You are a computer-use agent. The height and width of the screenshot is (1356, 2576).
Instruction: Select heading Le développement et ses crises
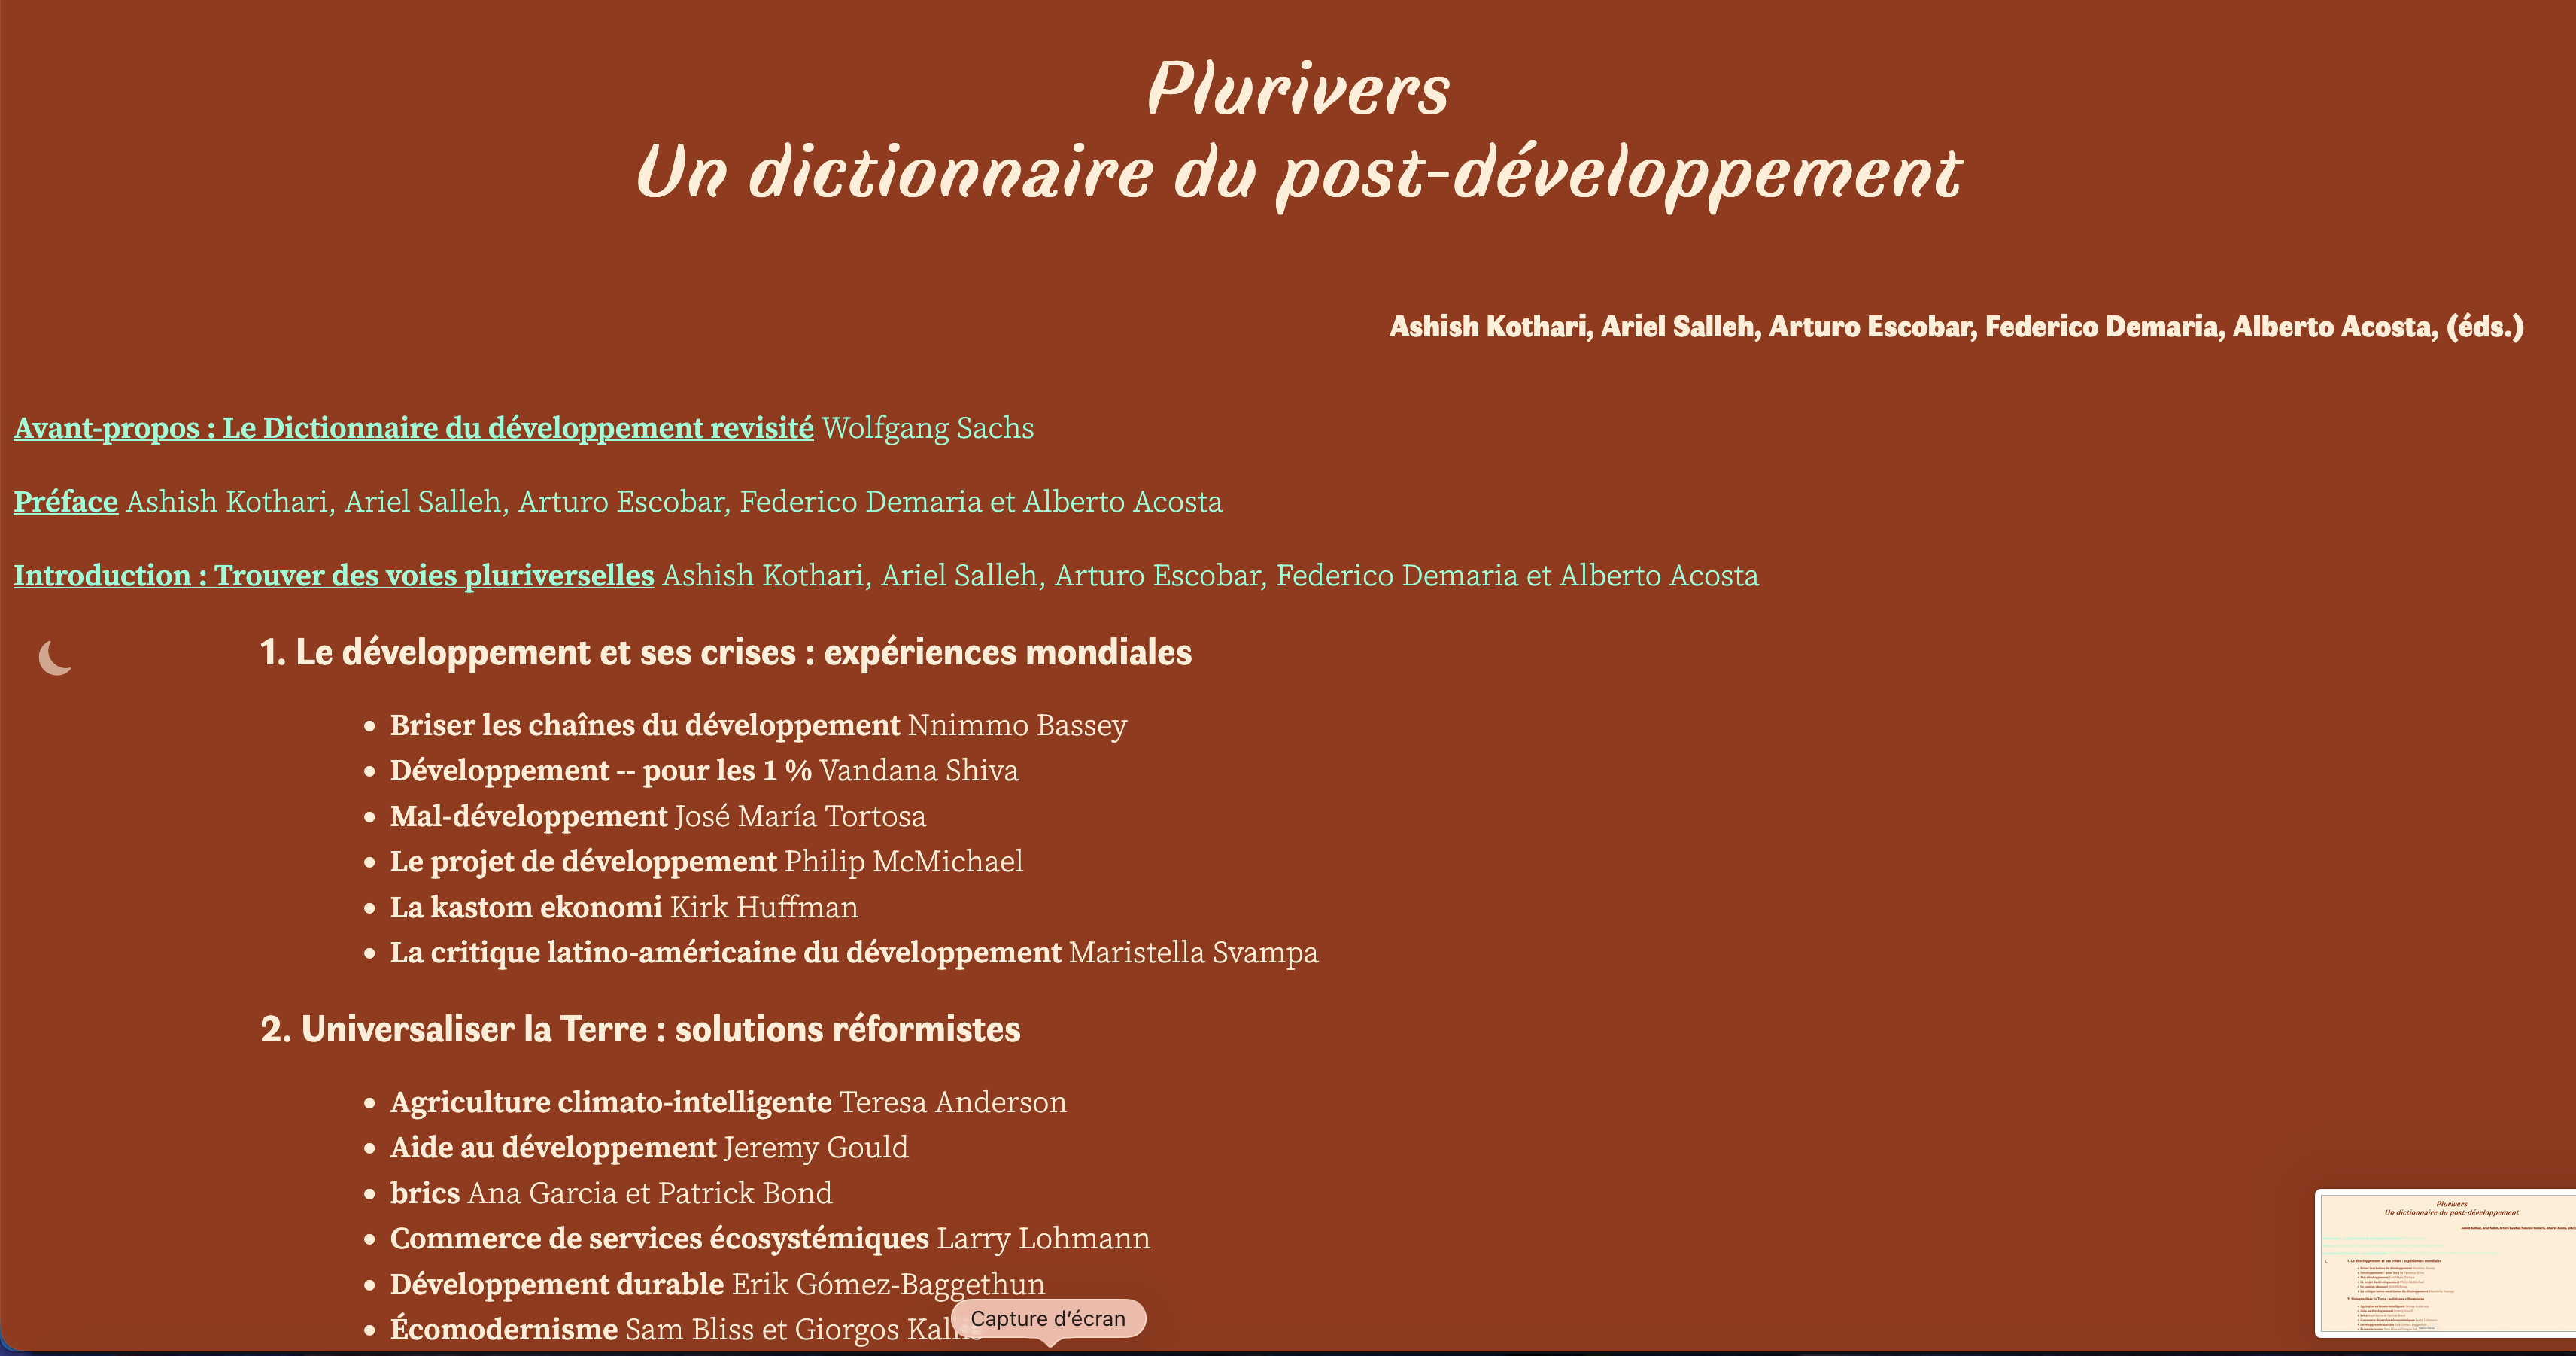[x=725, y=653]
